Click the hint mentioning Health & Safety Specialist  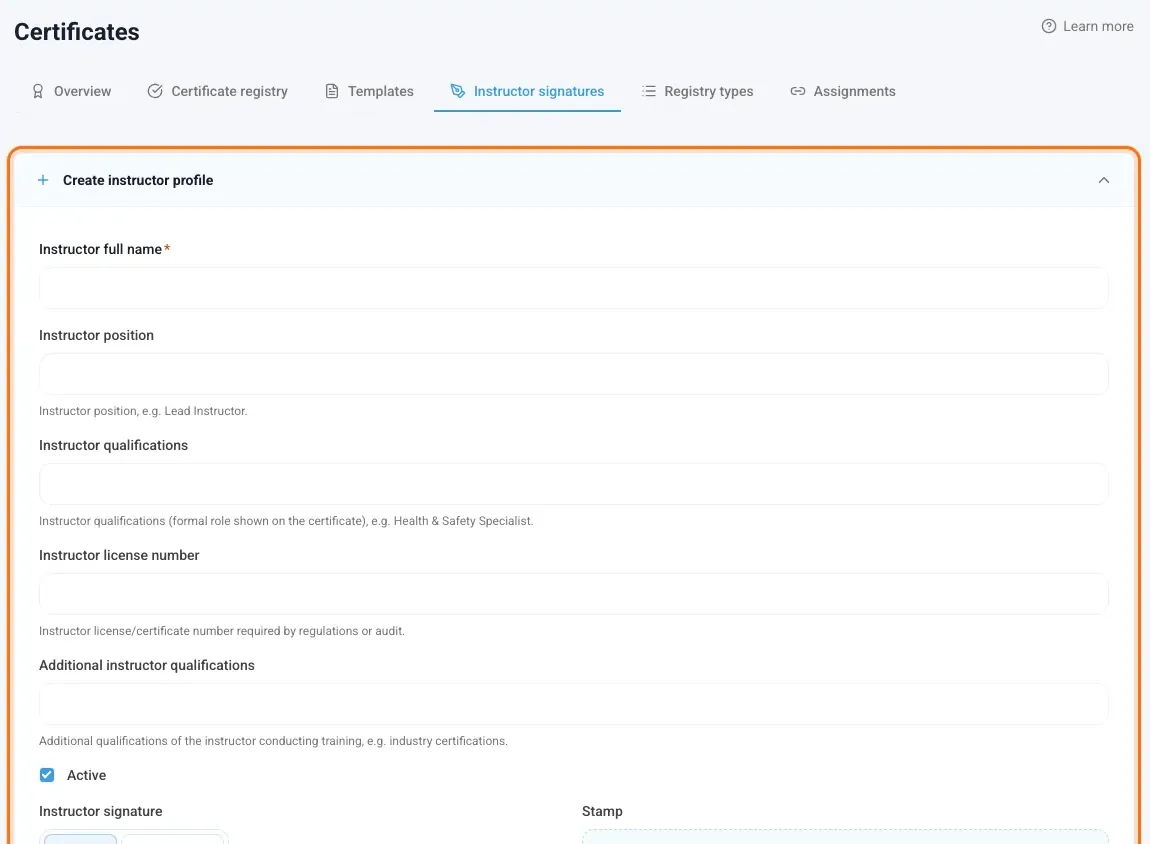(286, 521)
